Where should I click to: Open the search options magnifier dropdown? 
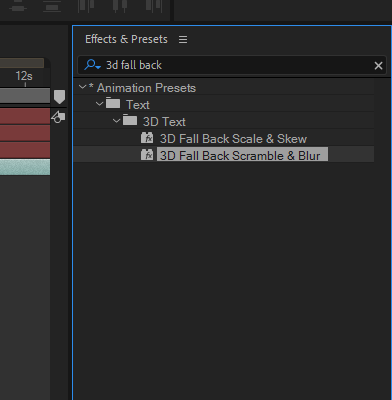tap(92, 65)
